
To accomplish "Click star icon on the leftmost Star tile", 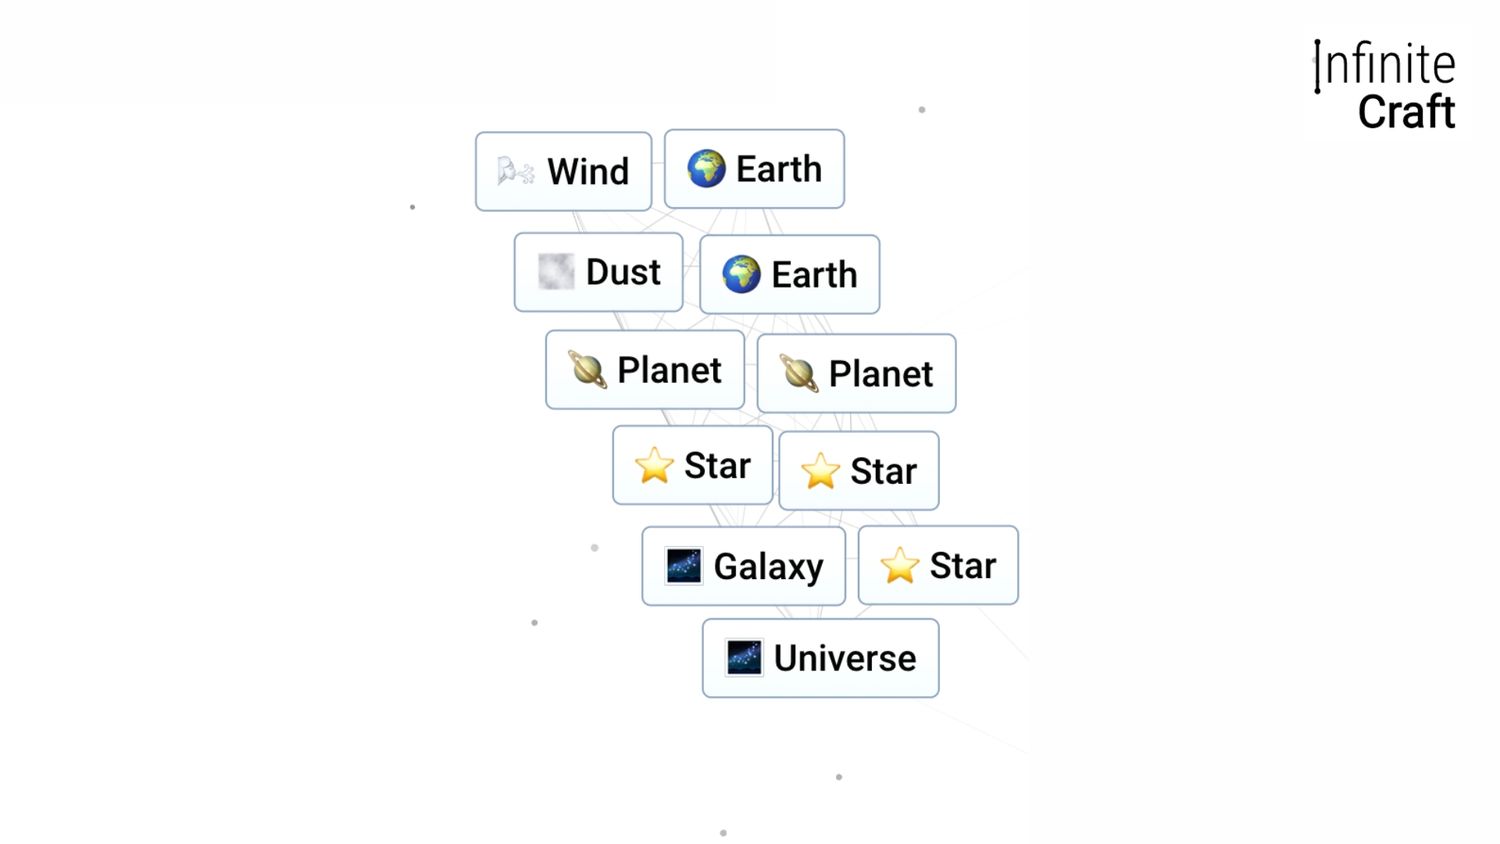I will coord(654,466).
